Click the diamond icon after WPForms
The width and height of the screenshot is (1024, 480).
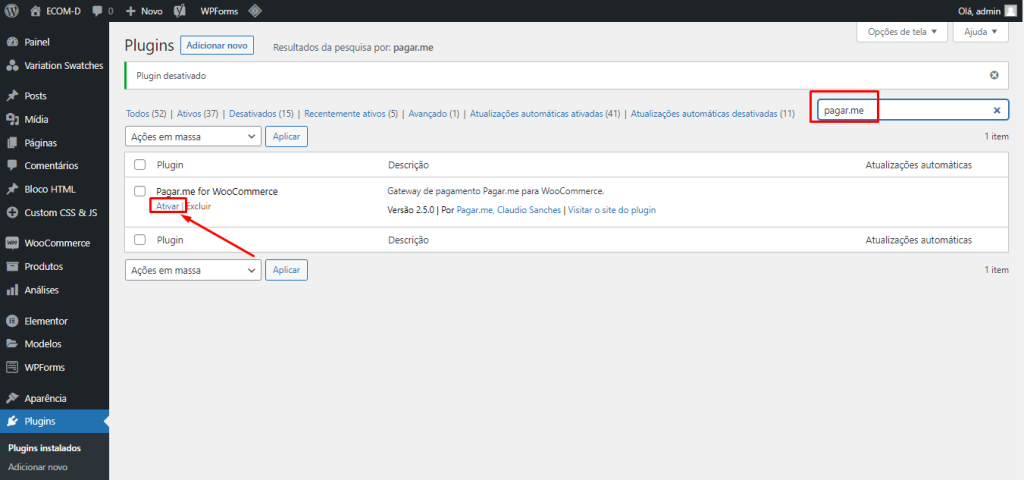point(256,11)
